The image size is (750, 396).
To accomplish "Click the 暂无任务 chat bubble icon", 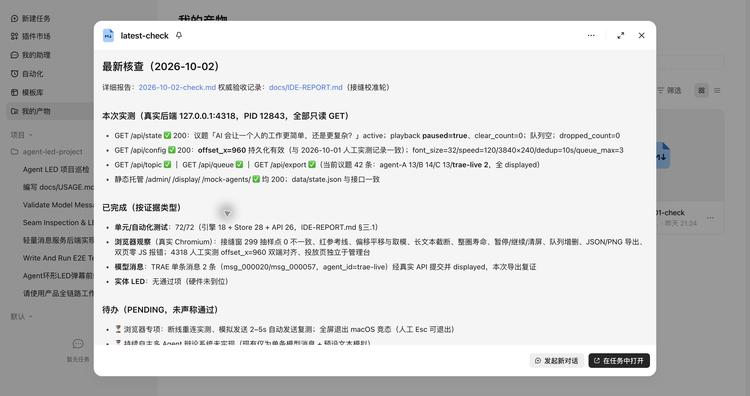I will (78, 343).
